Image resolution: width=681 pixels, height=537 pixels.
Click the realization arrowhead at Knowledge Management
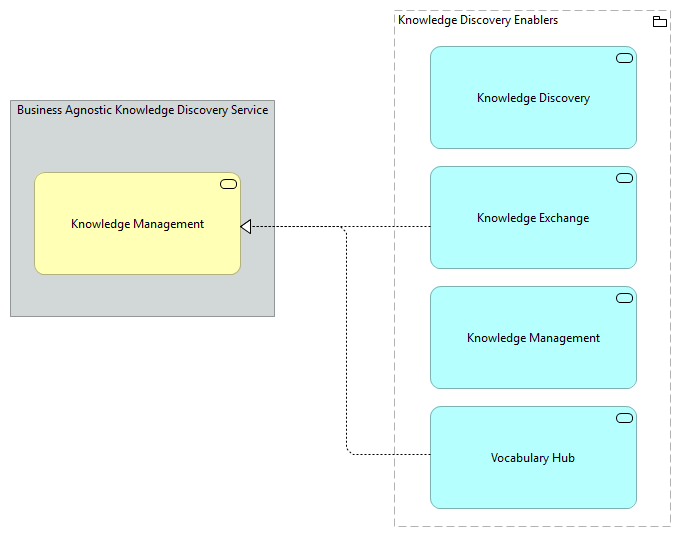[246, 226]
